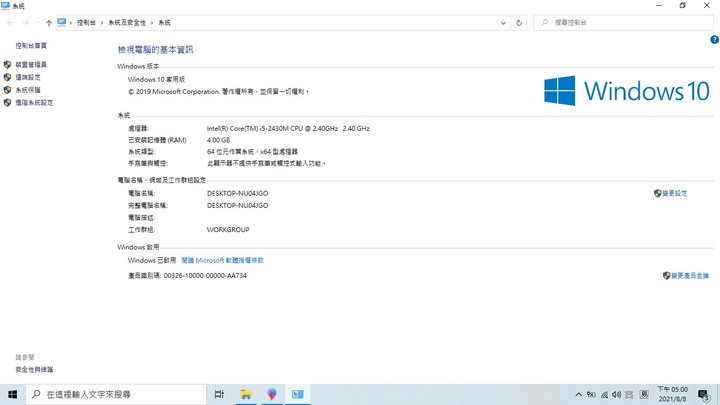The image size is (720, 405).
Task: Click the shield icon beside 變更產品金鑰
Action: pyautogui.click(x=666, y=276)
